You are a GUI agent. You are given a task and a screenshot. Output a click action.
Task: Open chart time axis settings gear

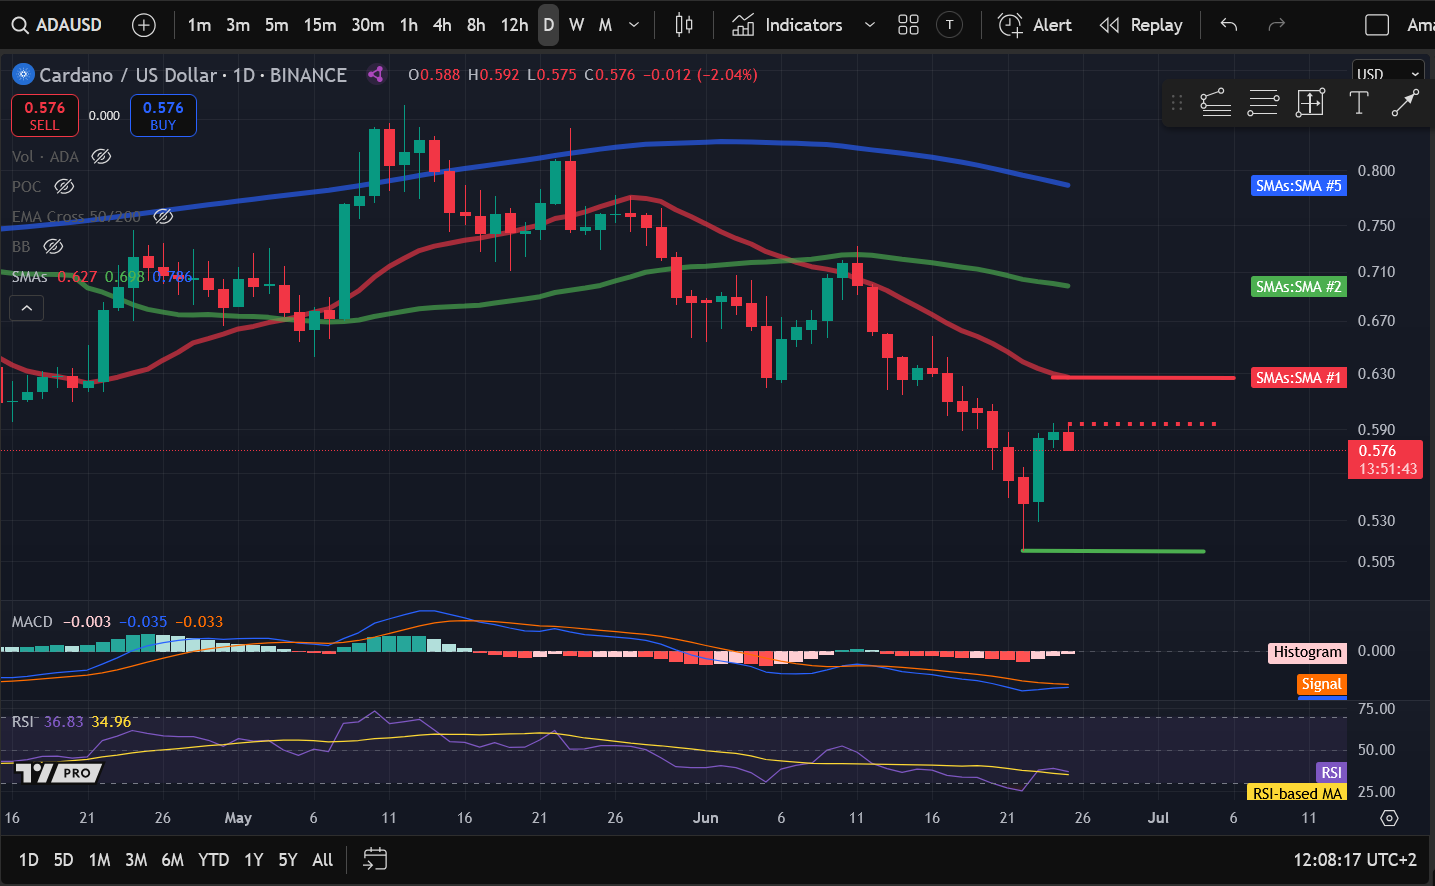1389,818
